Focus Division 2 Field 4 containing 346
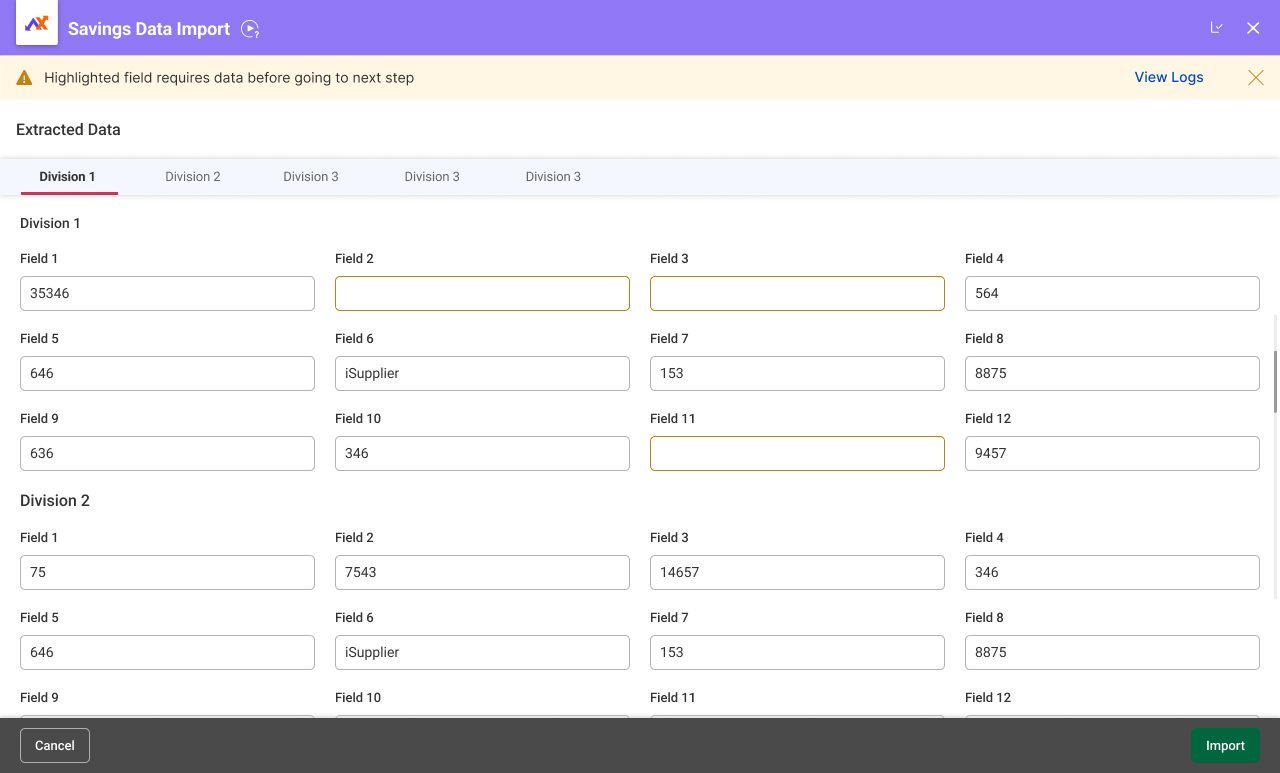Viewport: 1280px width, 773px height. pos(1112,572)
